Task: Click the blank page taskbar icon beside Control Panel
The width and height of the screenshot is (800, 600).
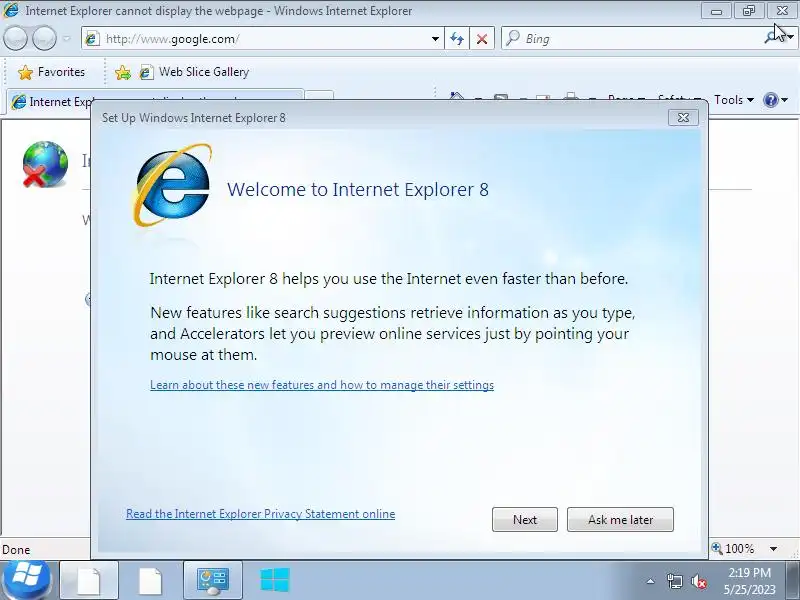Action: coord(151,581)
